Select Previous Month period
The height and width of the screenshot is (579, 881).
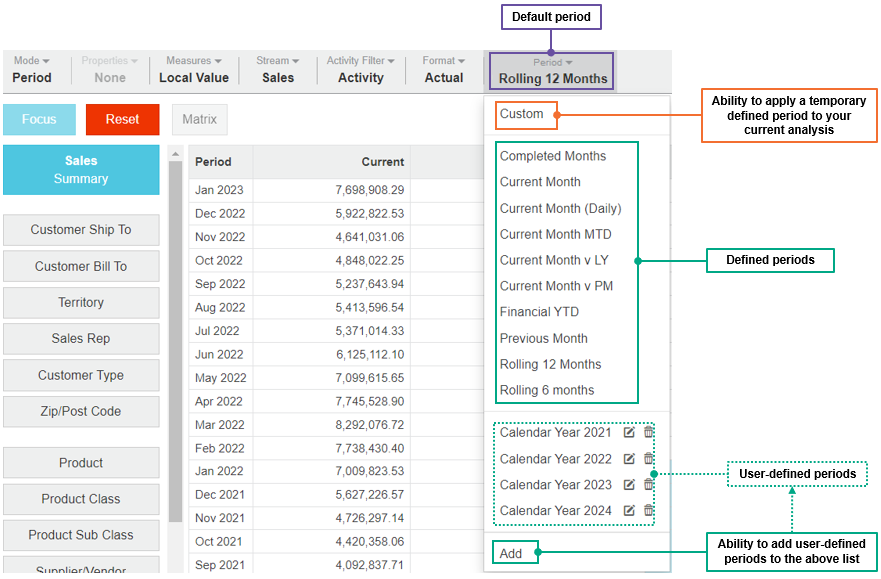click(x=543, y=338)
